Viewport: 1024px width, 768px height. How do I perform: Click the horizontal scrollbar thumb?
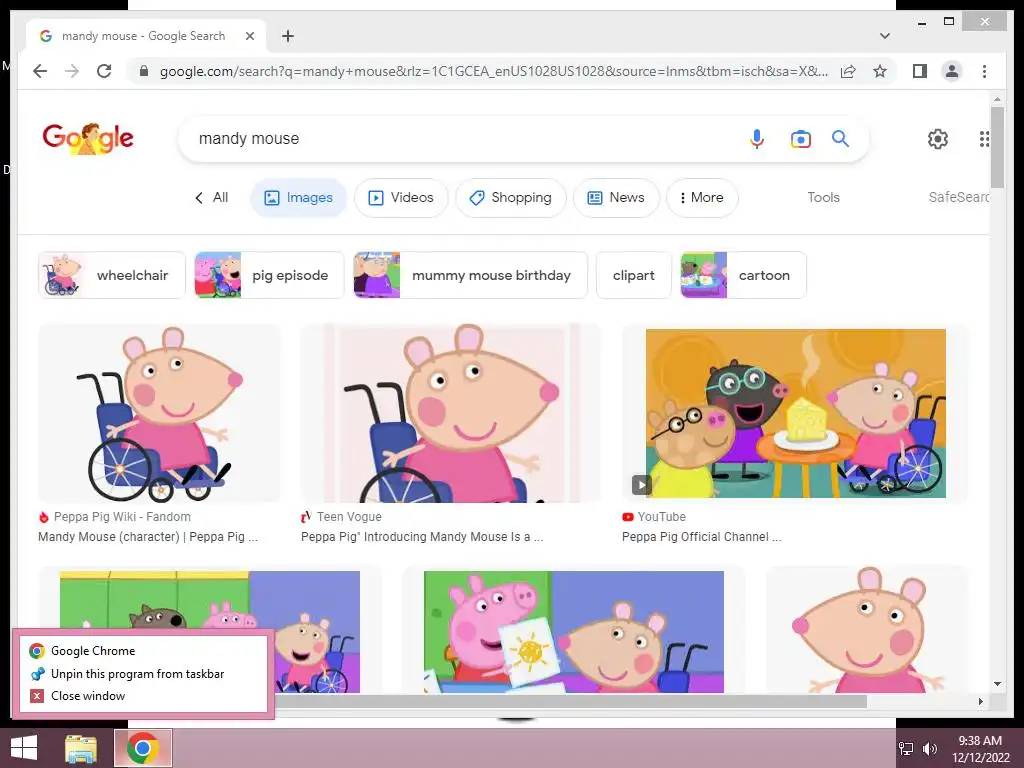(569, 701)
